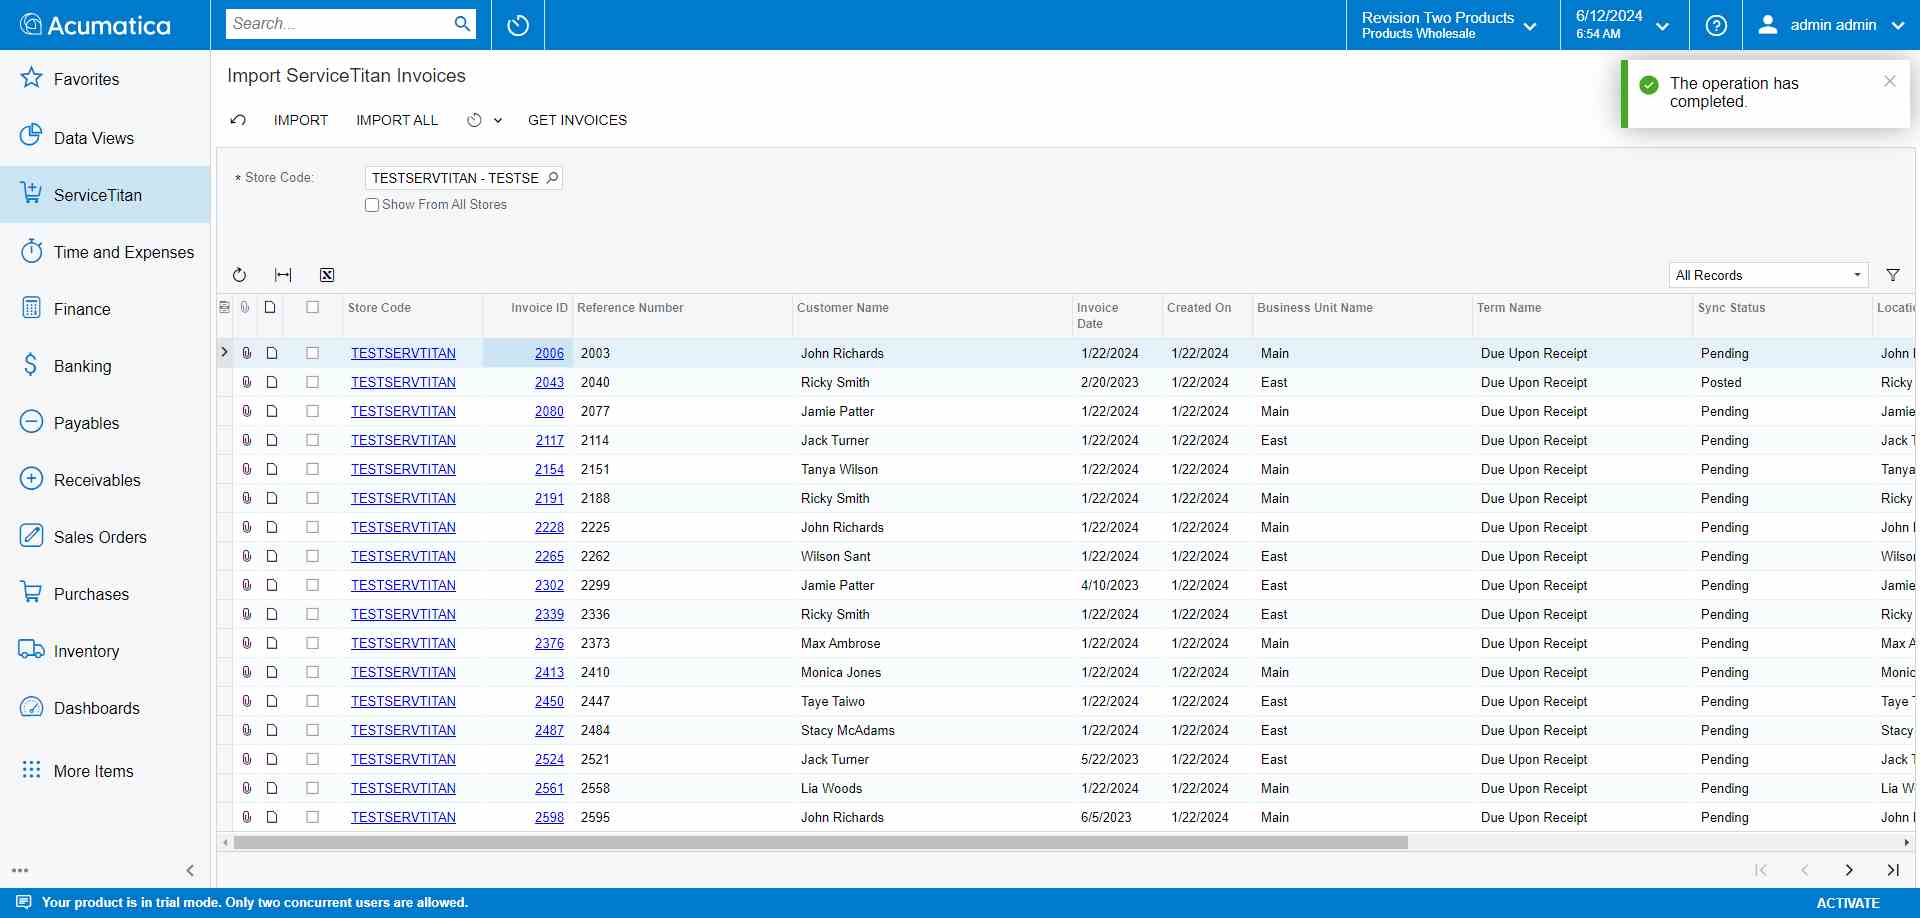Click the search magnifier icon
This screenshot has width=1920, height=918.
pos(461,24)
